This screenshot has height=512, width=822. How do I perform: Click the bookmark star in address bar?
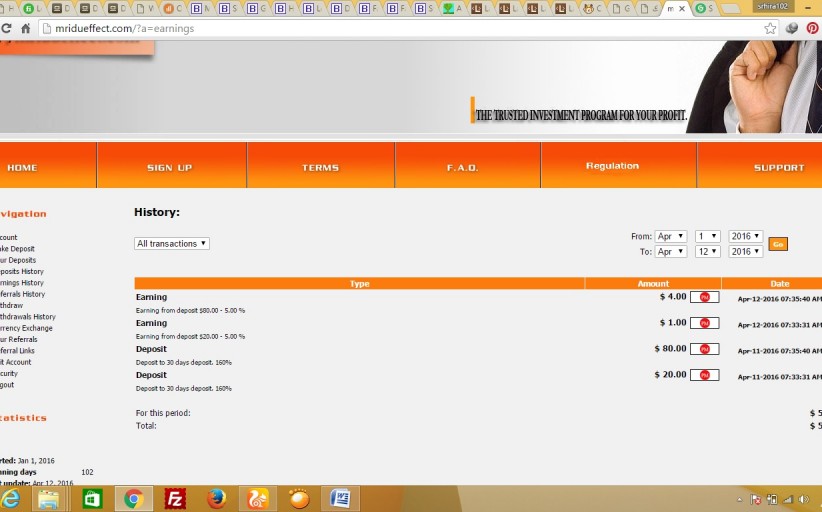(770, 28)
